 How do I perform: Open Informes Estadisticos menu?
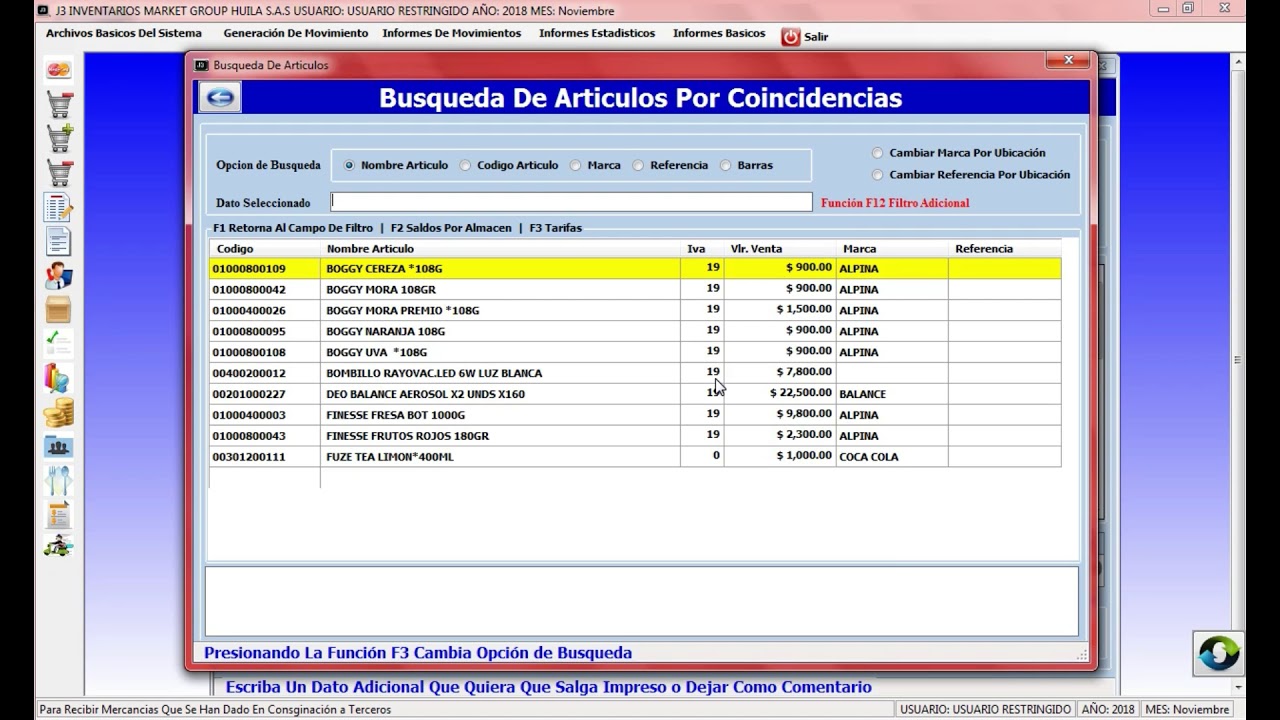click(597, 33)
